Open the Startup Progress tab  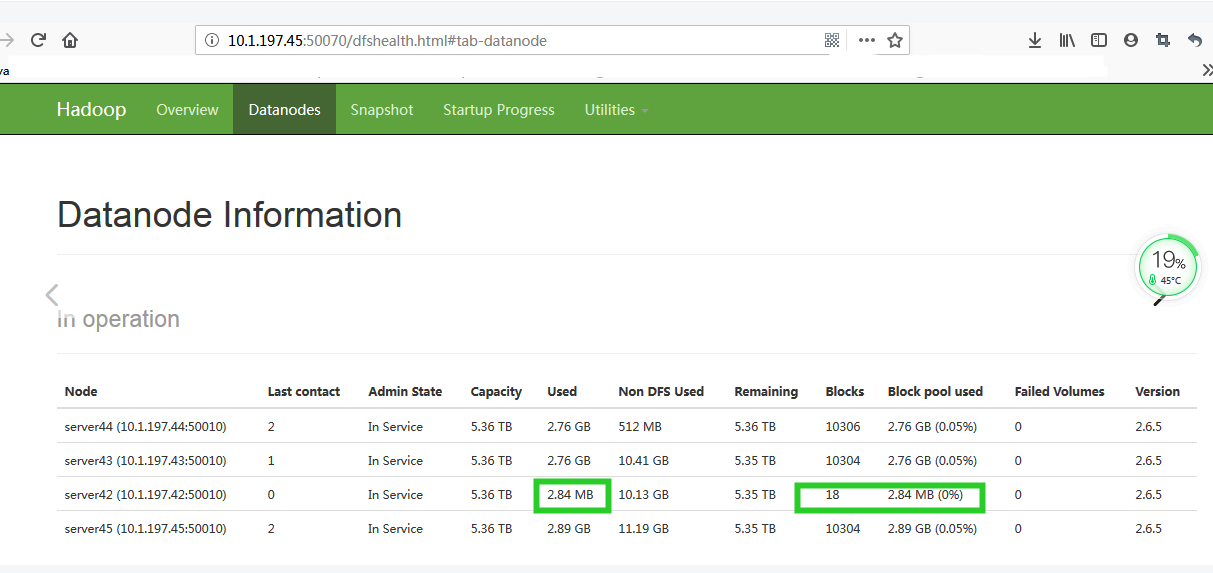pos(498,109)
